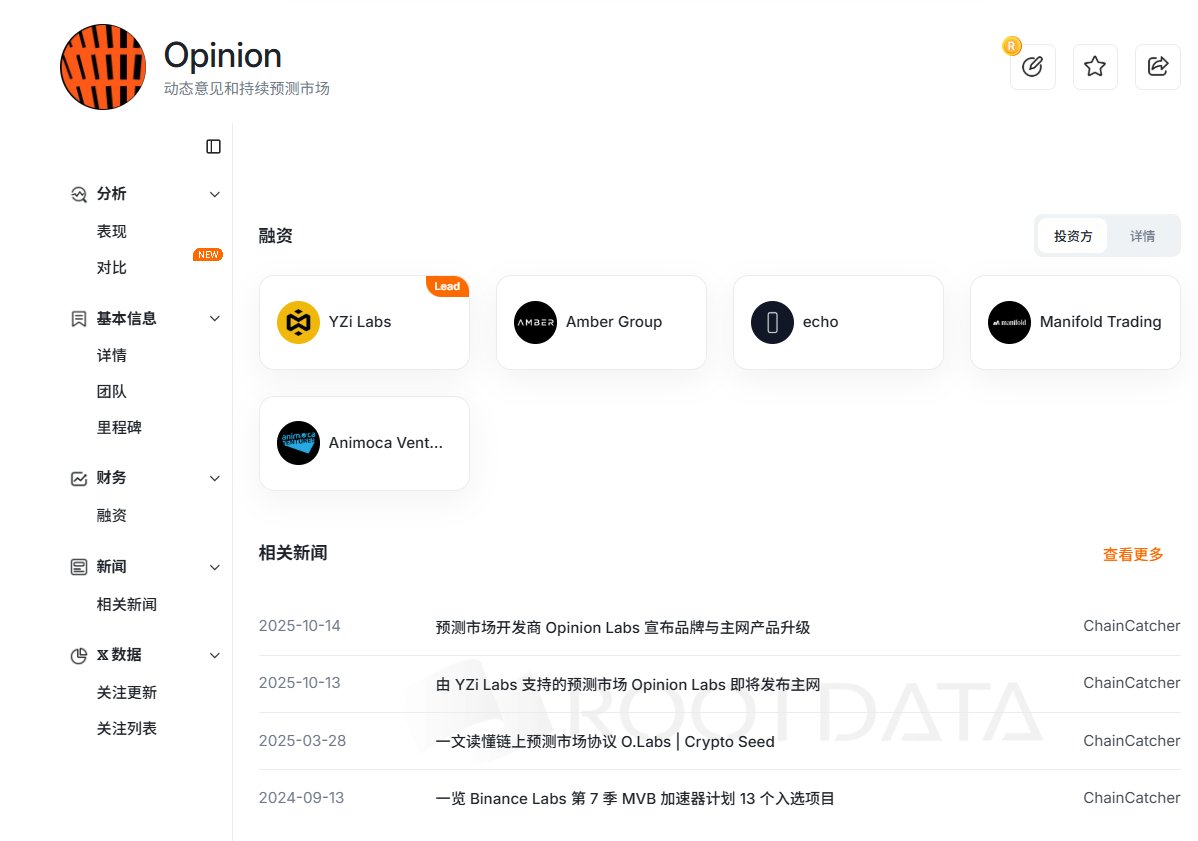
Task: Collapse the 分析 section chevron
Action: [215, 194]
